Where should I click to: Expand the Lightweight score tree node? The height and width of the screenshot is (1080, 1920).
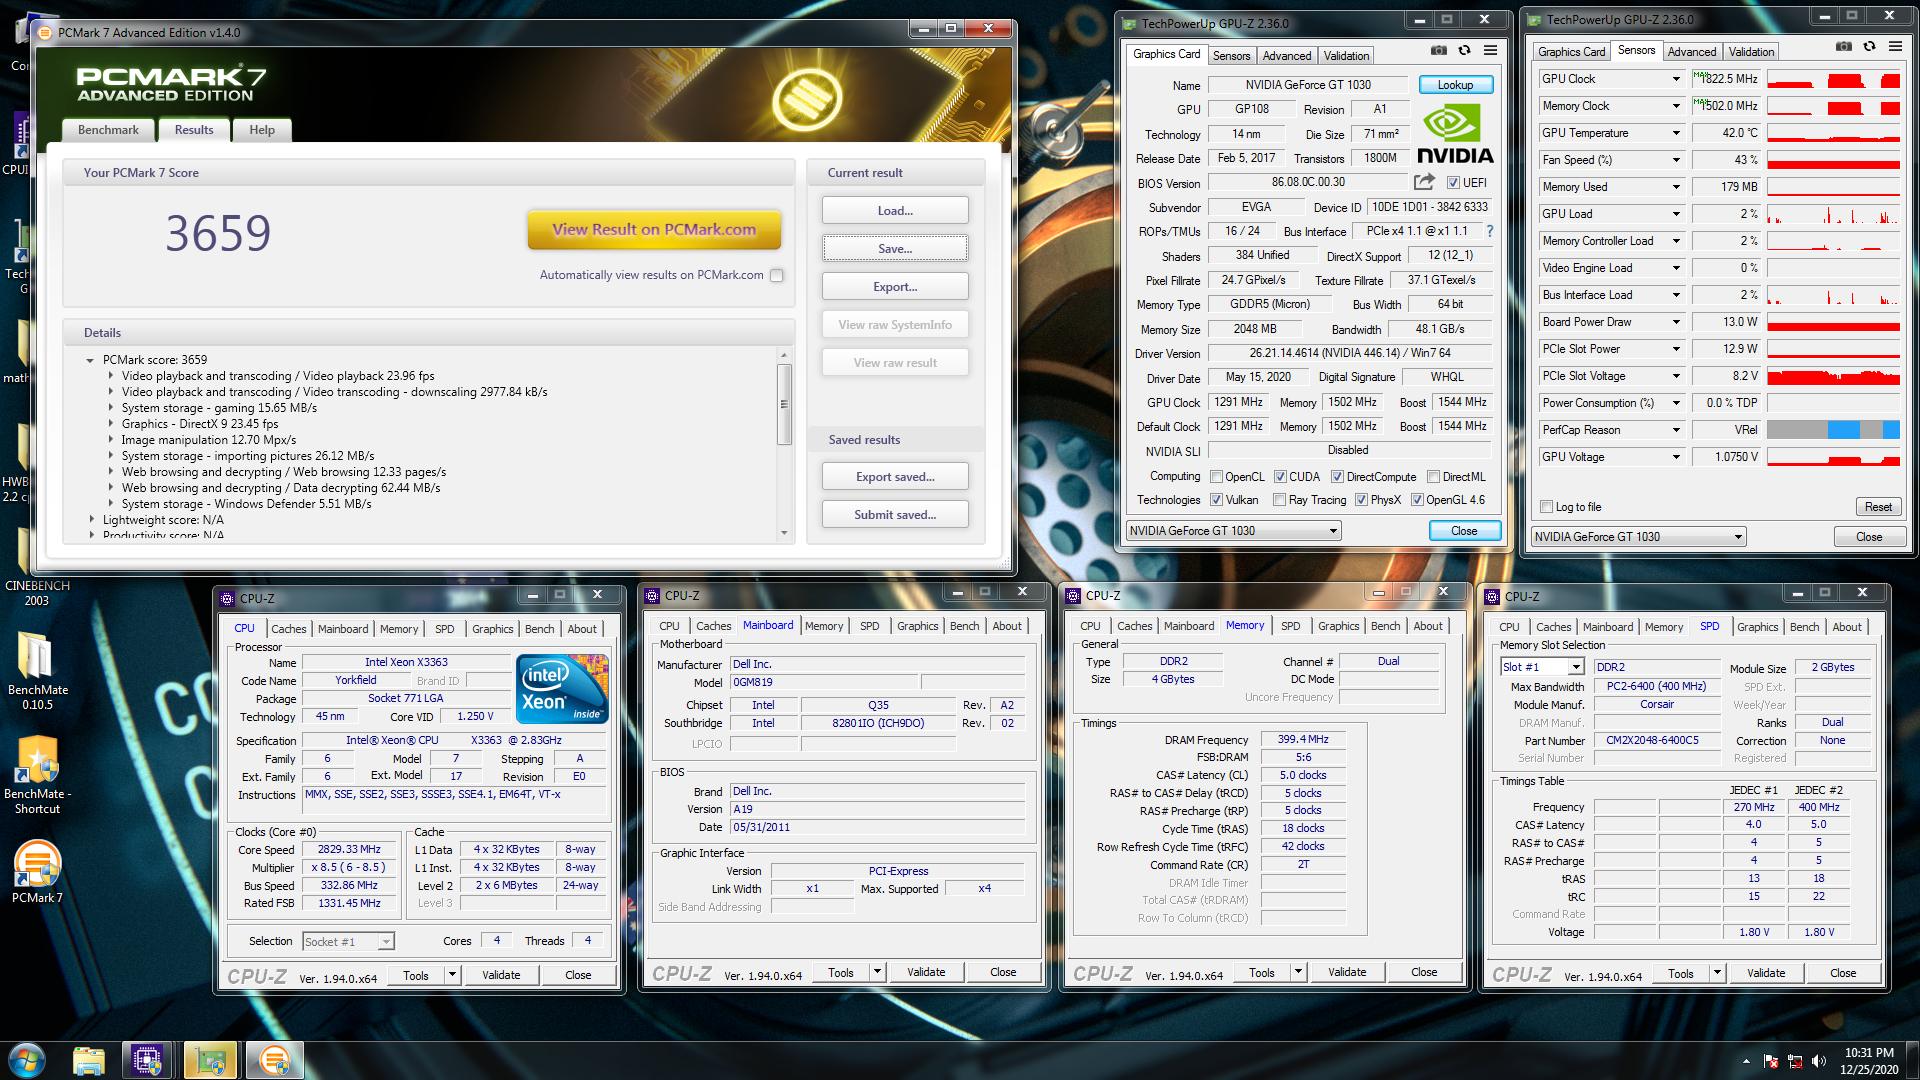click(91, 520)
